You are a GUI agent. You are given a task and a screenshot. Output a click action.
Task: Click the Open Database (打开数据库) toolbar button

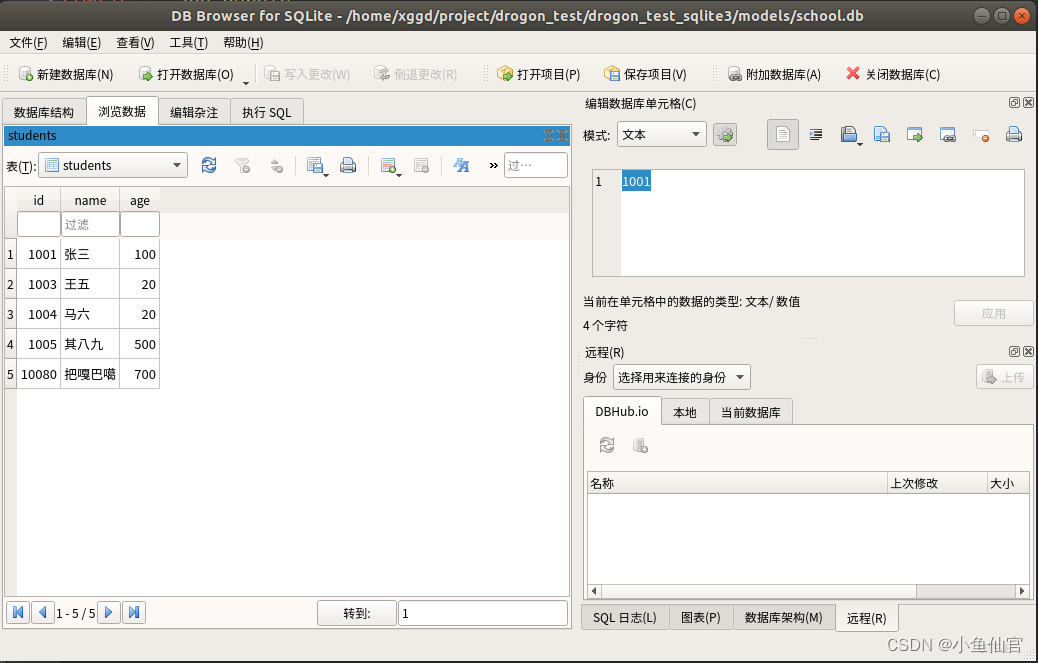pyautogui.click(x=186, y=74)
